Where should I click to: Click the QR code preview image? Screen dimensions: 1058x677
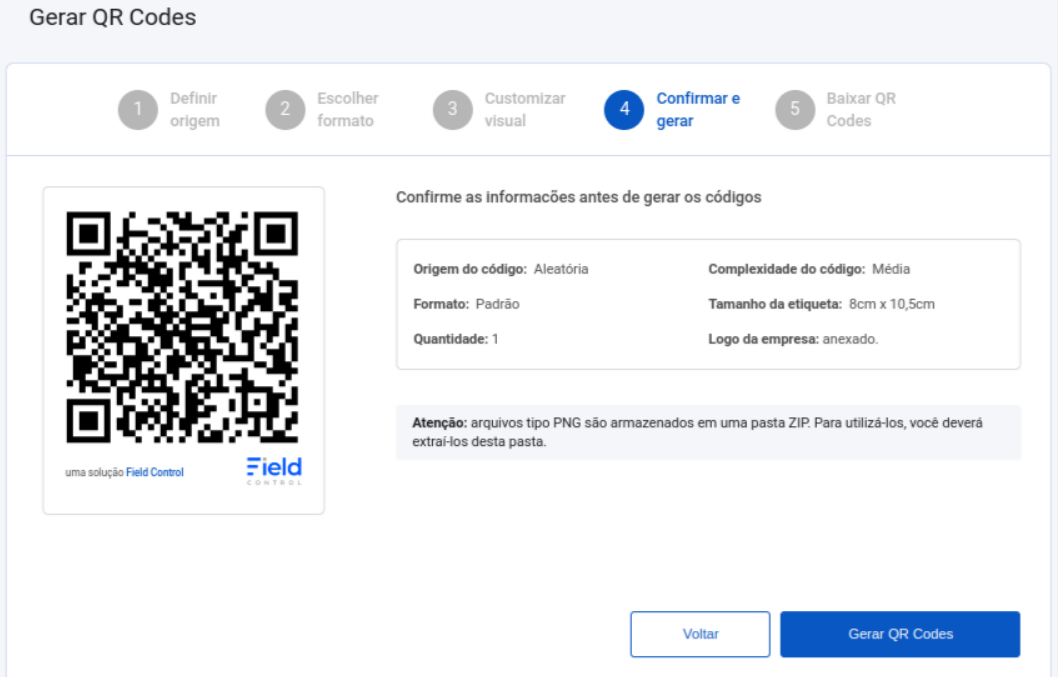coord(182,327)
